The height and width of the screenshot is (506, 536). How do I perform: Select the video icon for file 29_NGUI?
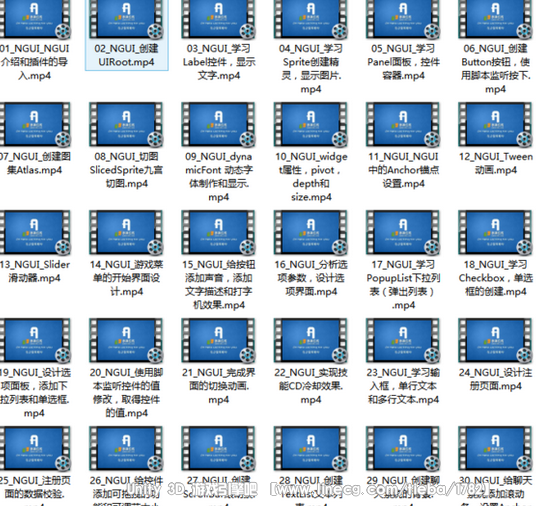(x=403, y=449)
